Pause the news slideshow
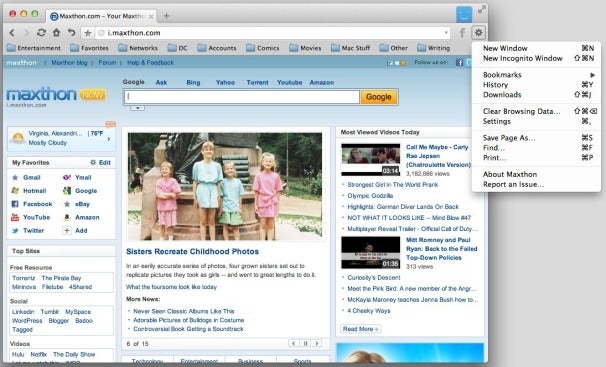The image size is (606, 367). (305, 343)
